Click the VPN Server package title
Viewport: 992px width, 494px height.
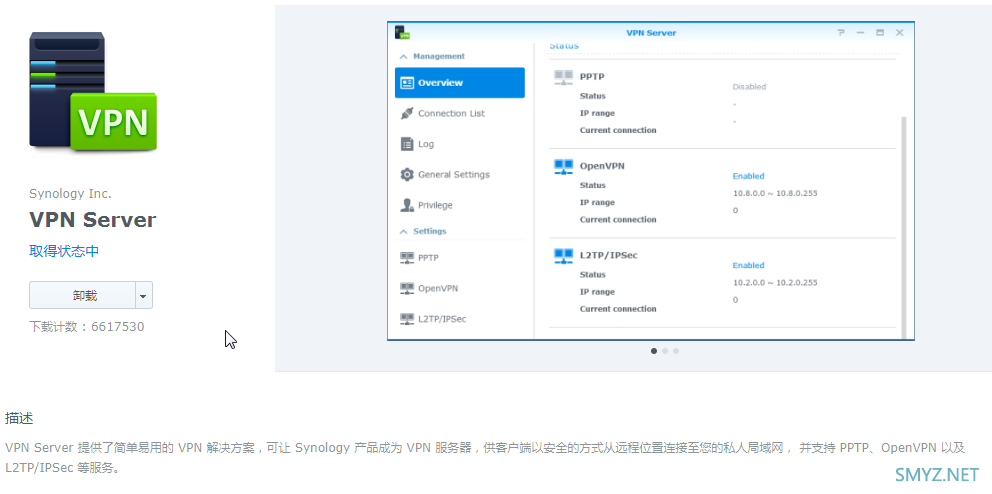click(92, 220)
